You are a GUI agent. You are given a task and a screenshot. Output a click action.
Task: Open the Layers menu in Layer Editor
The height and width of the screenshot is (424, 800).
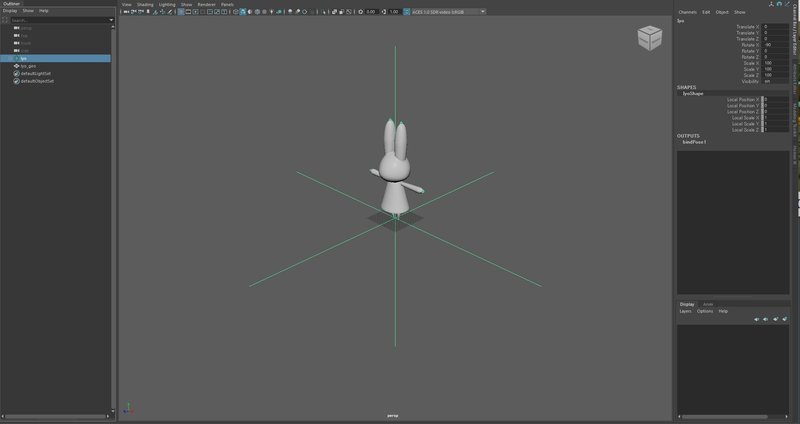(685, 311)
